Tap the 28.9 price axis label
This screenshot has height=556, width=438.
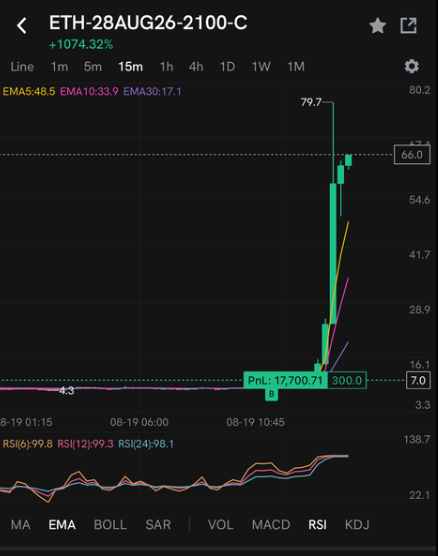[x=420, y=310]
